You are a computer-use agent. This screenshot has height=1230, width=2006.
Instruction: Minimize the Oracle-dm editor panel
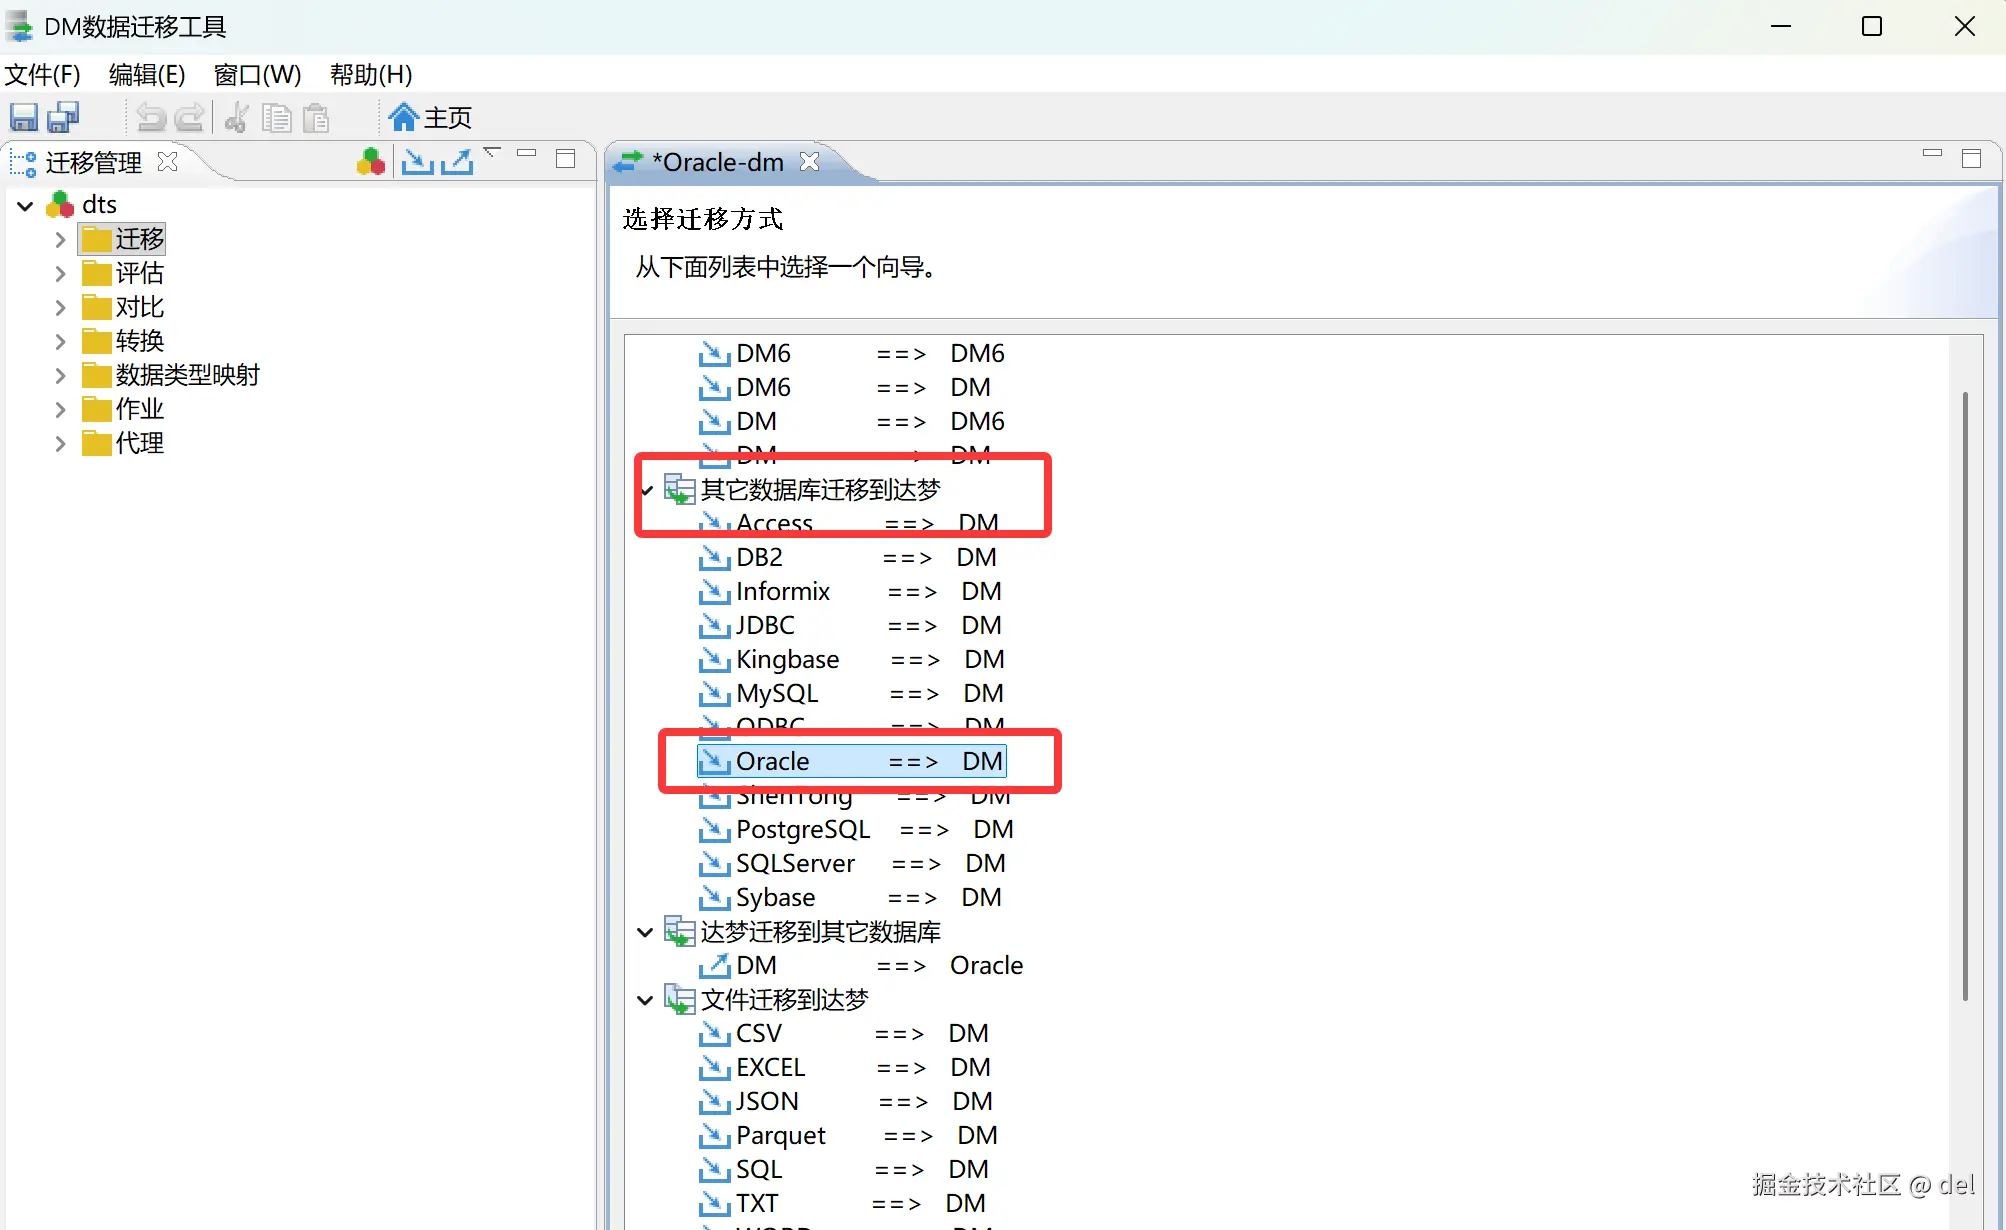pos(1932,154)
